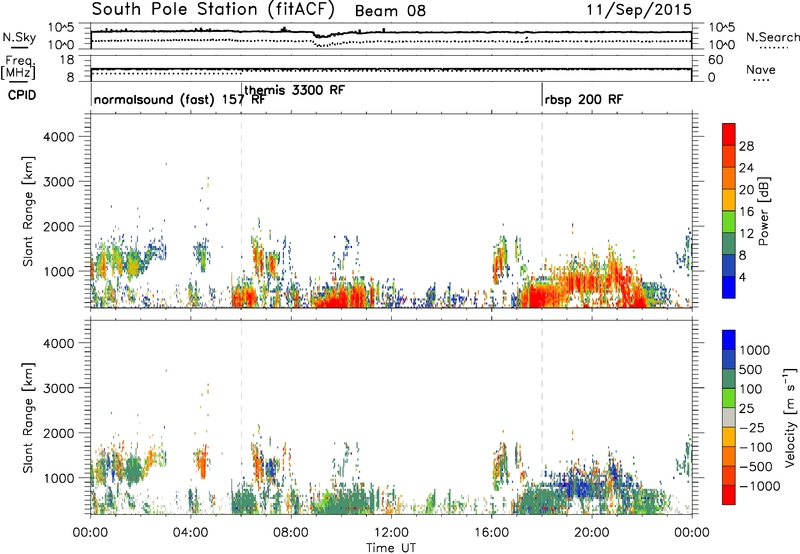This screenshot has height=554, width=800.
Task: Click '2000' on the velocity panel range axis
Action: [59, 433]
